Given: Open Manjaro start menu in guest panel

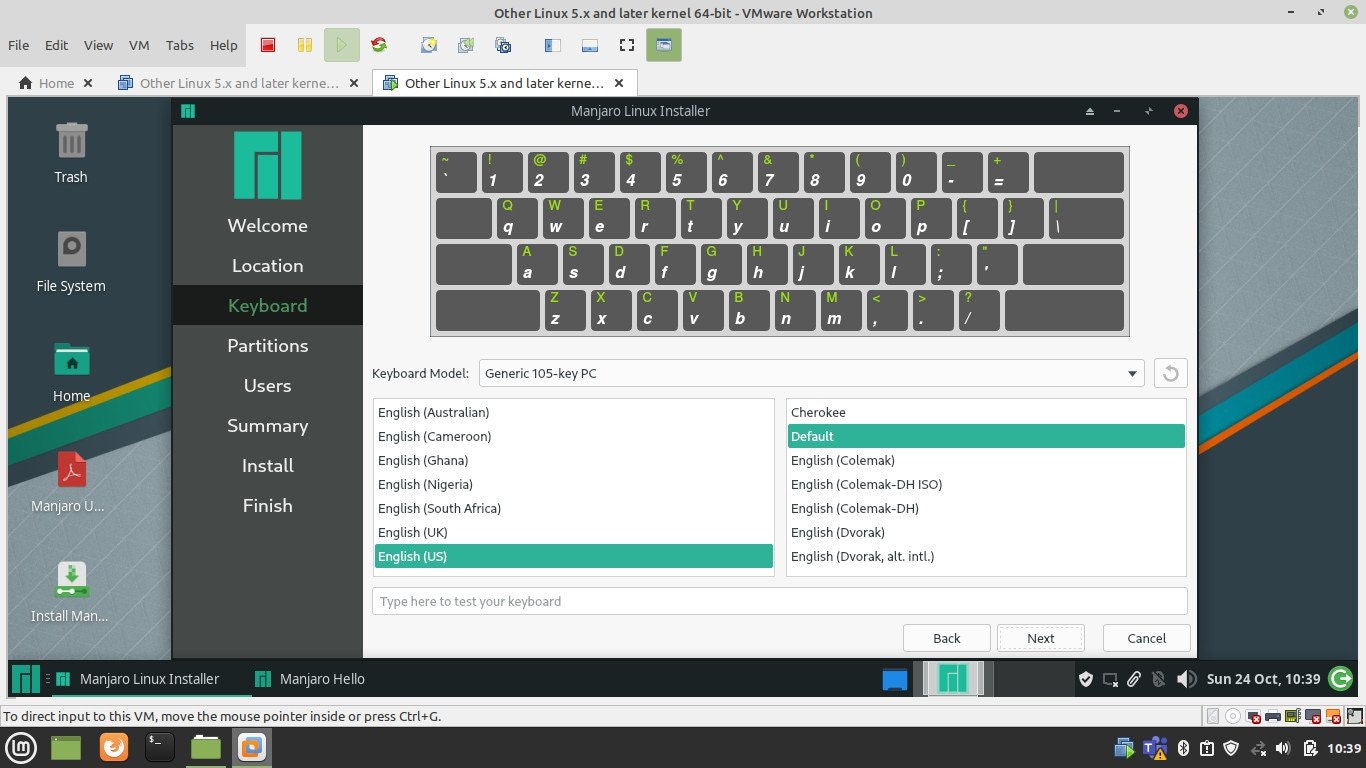Looking at the screenshot, I should [x=26, y=679].
